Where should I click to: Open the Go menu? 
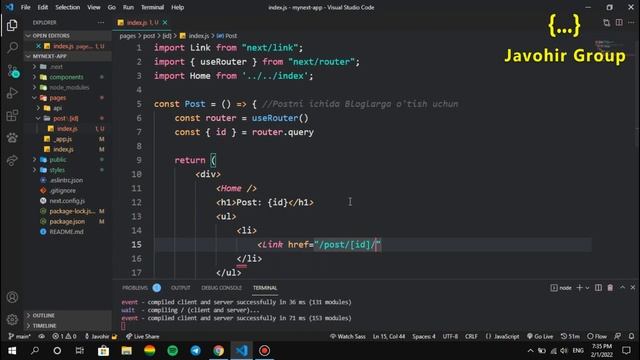coord(111,7)
